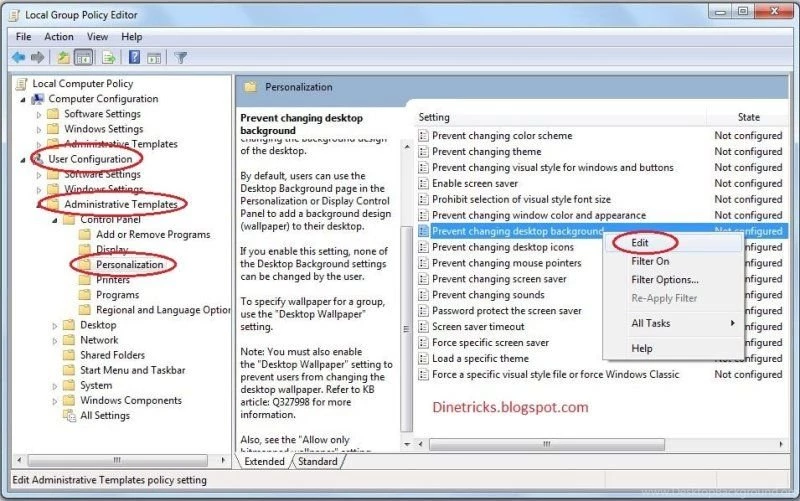800x501 pixels.
Task: Select the Personalization tree folder
Action: 130,265
